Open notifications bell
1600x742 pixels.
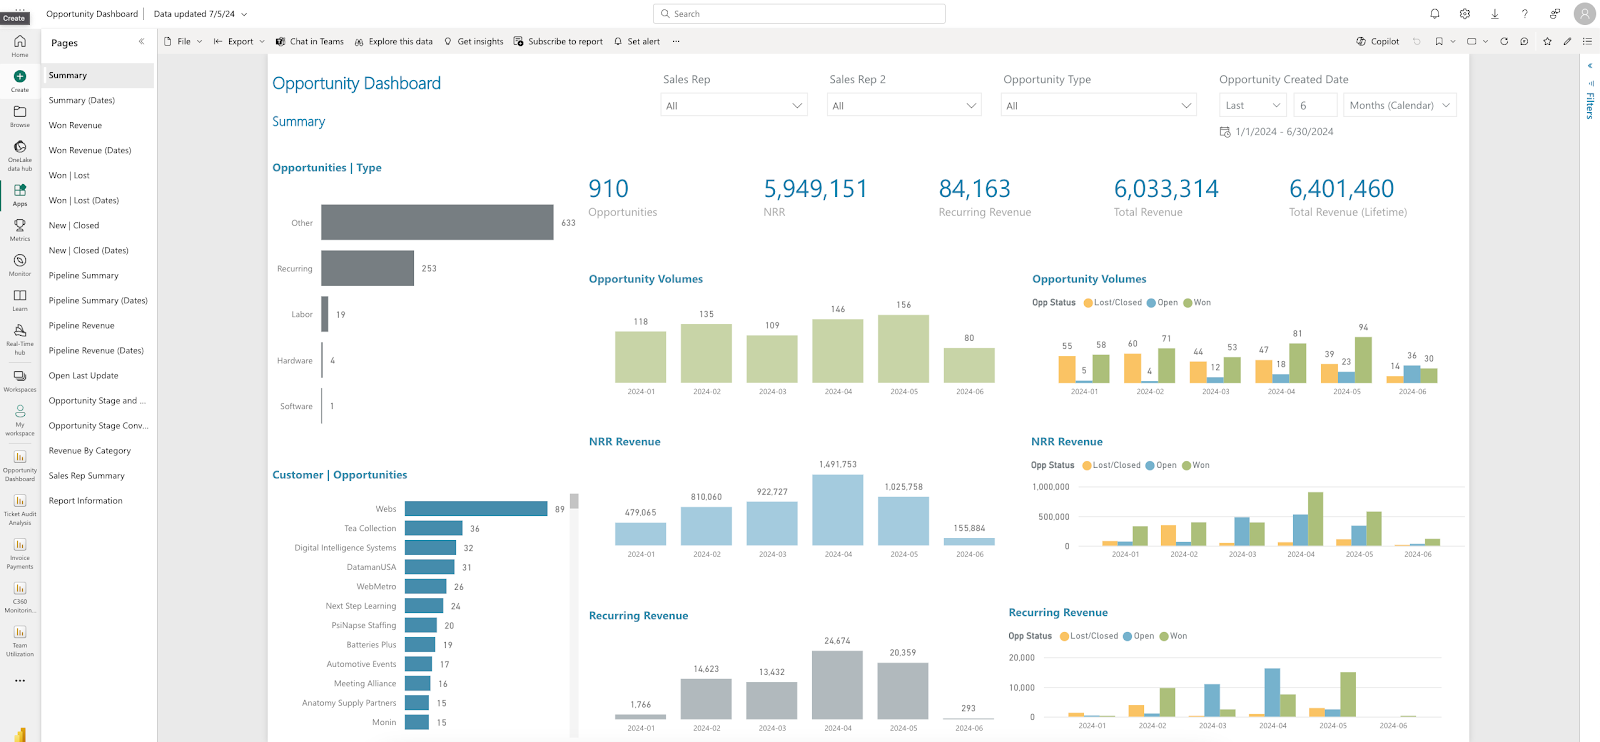click(x=1435, y=14)
